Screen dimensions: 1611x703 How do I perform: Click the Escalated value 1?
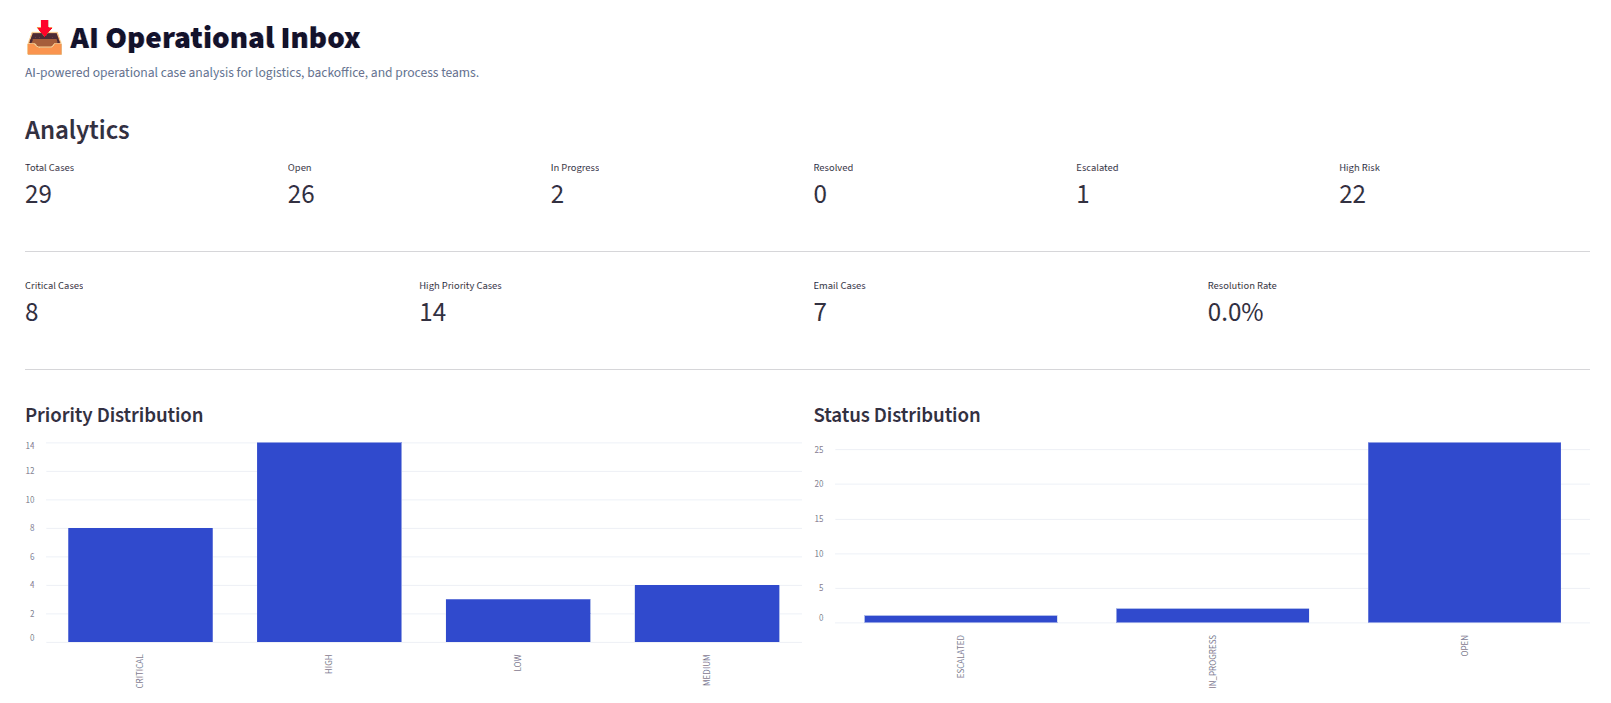[1082, 194]
